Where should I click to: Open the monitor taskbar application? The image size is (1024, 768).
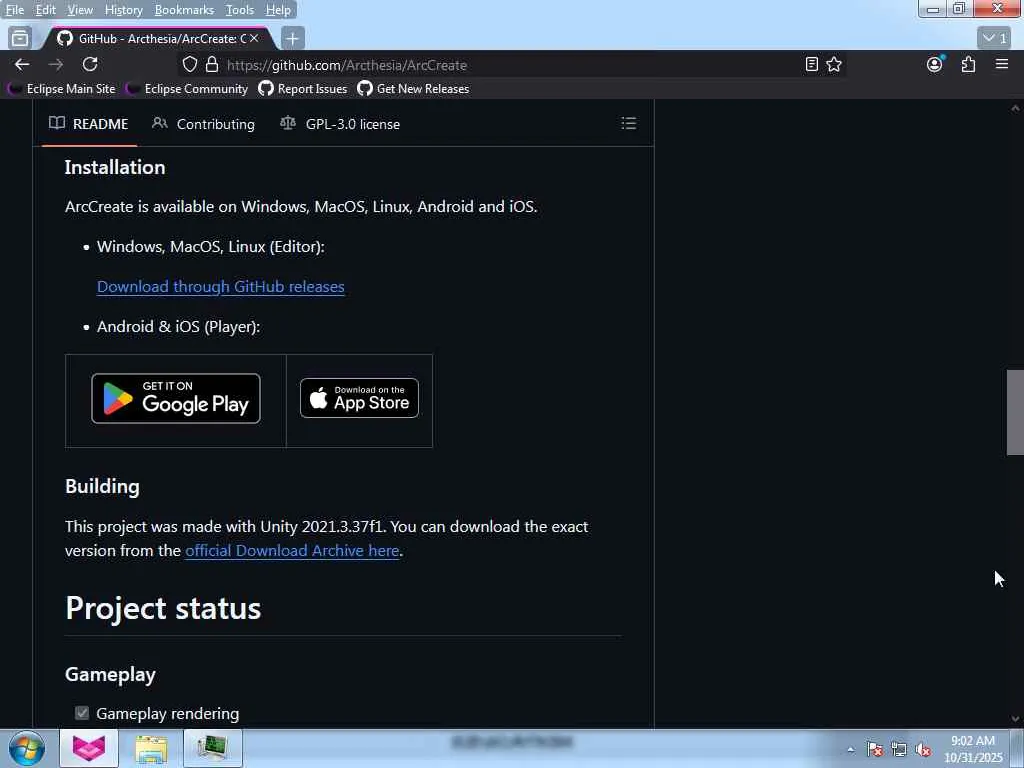tap(213, 748)
